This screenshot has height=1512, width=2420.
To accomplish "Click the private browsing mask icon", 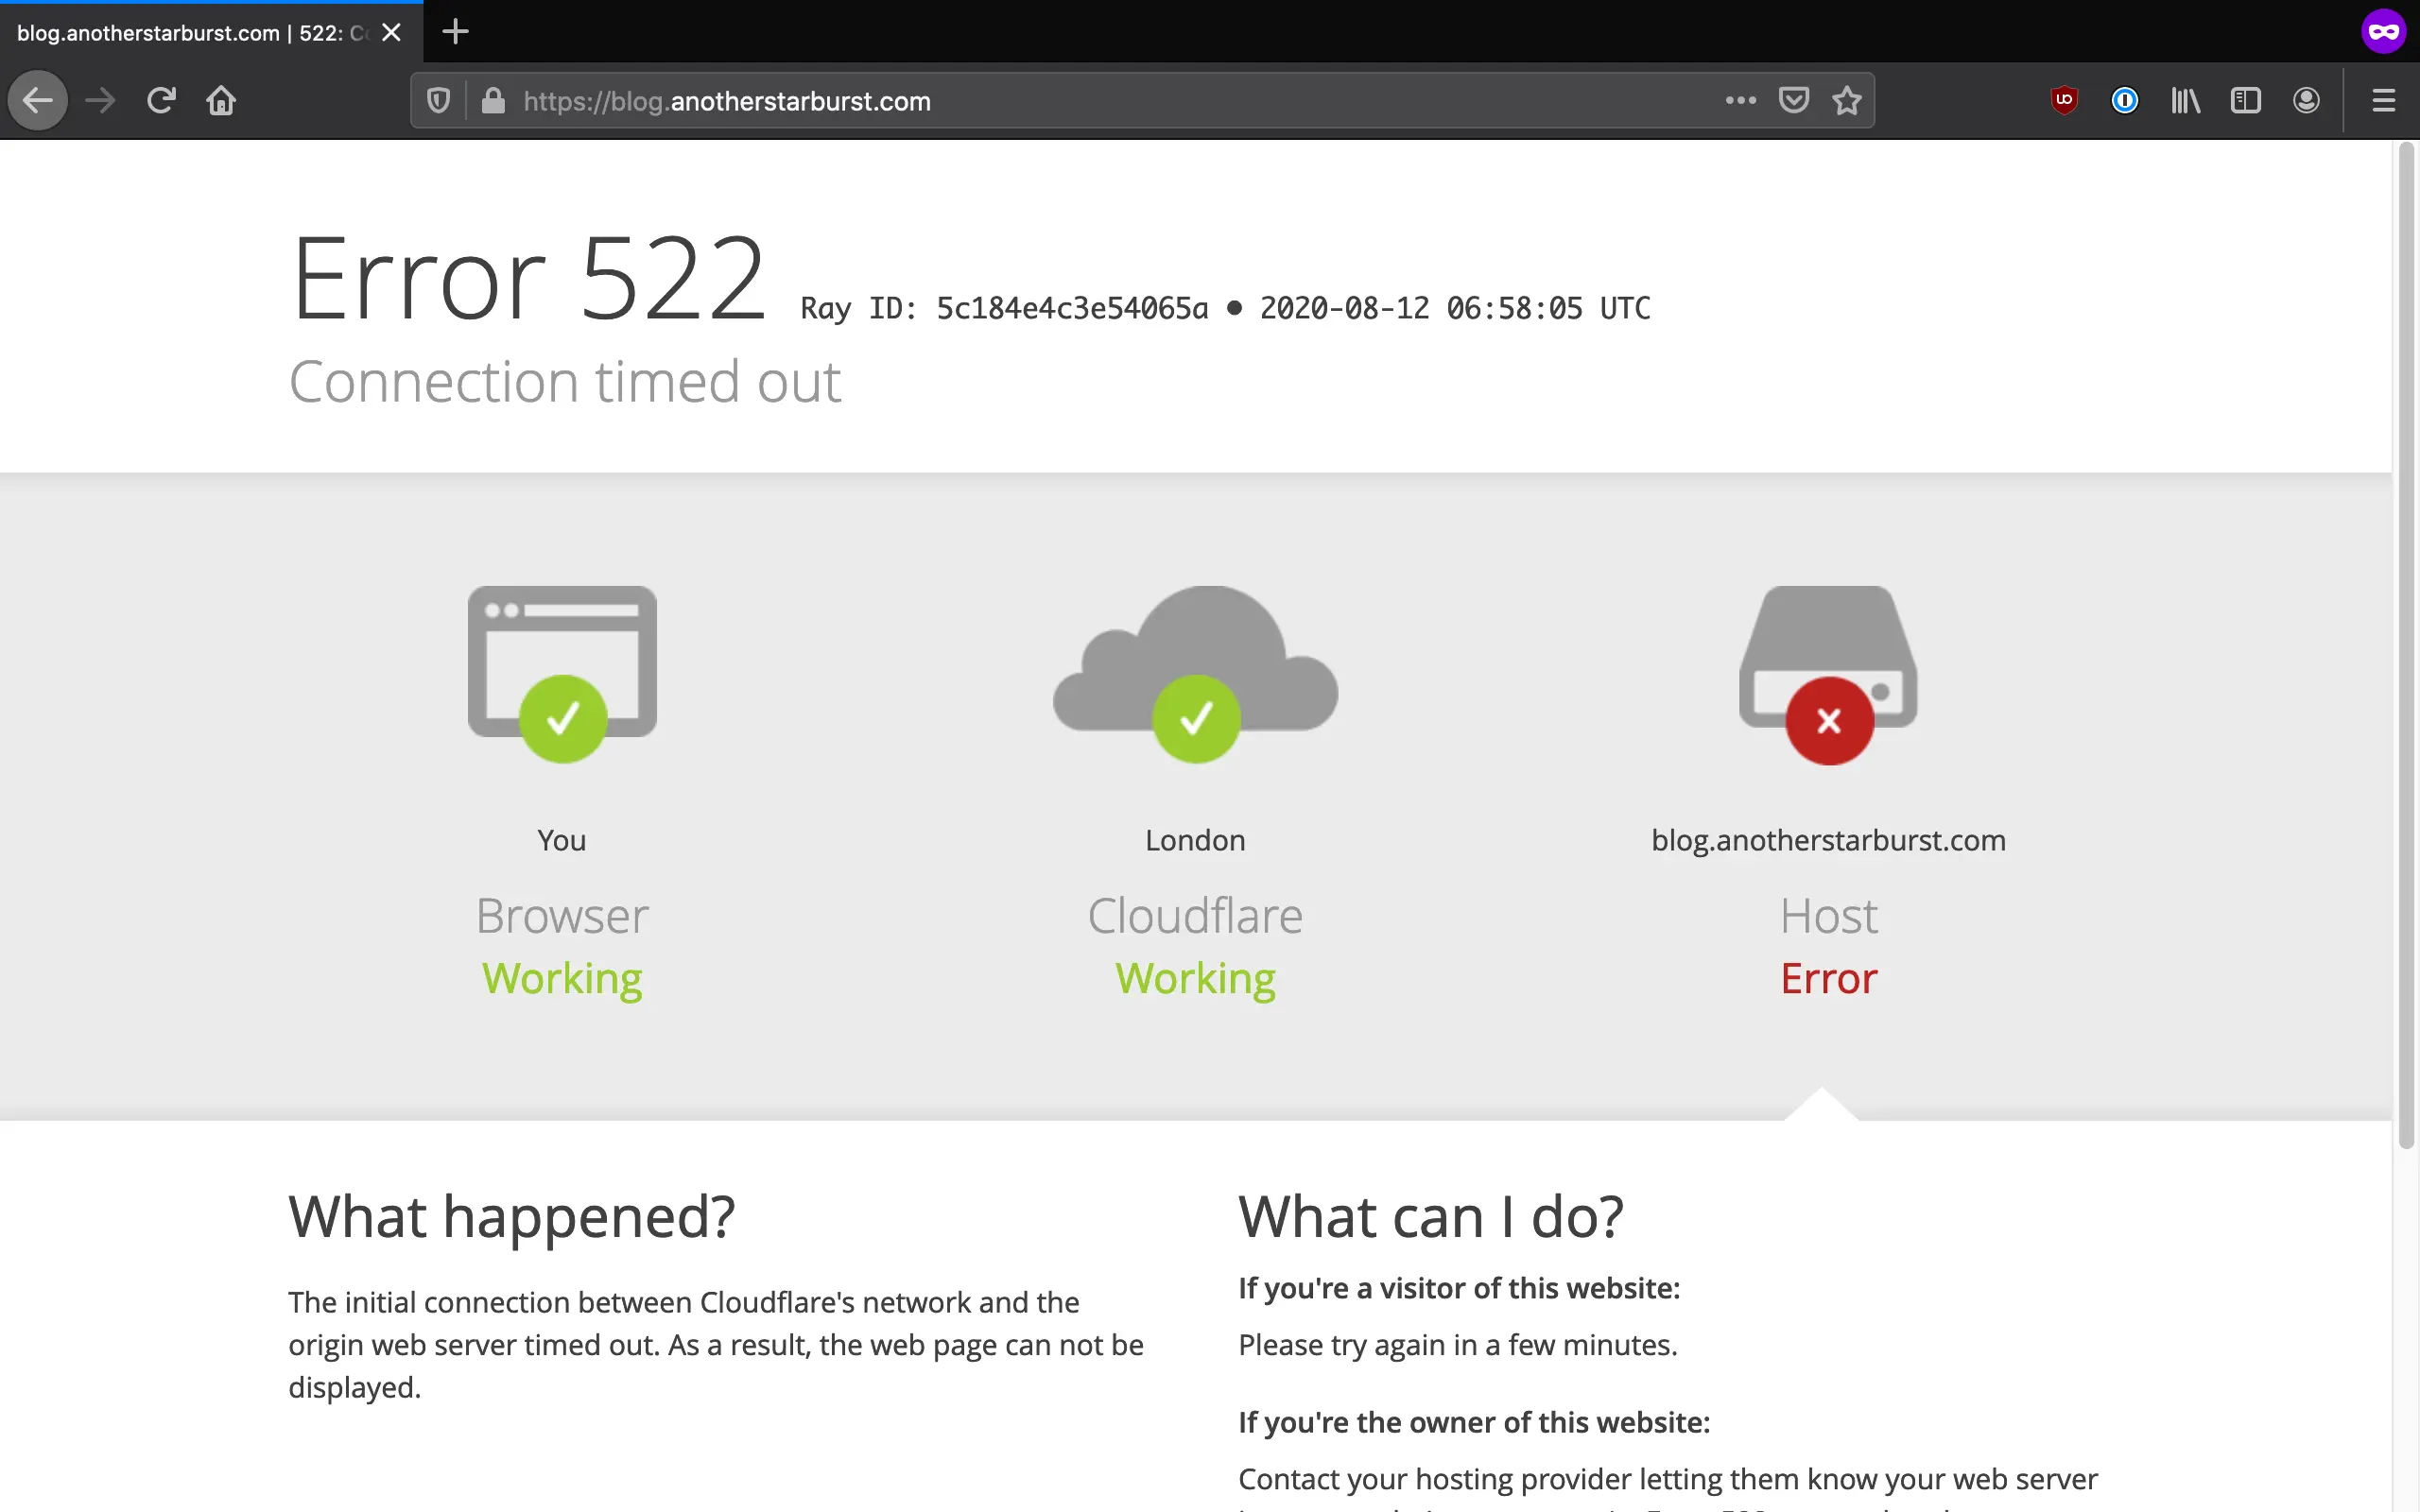I will [x=2384, y=32].
